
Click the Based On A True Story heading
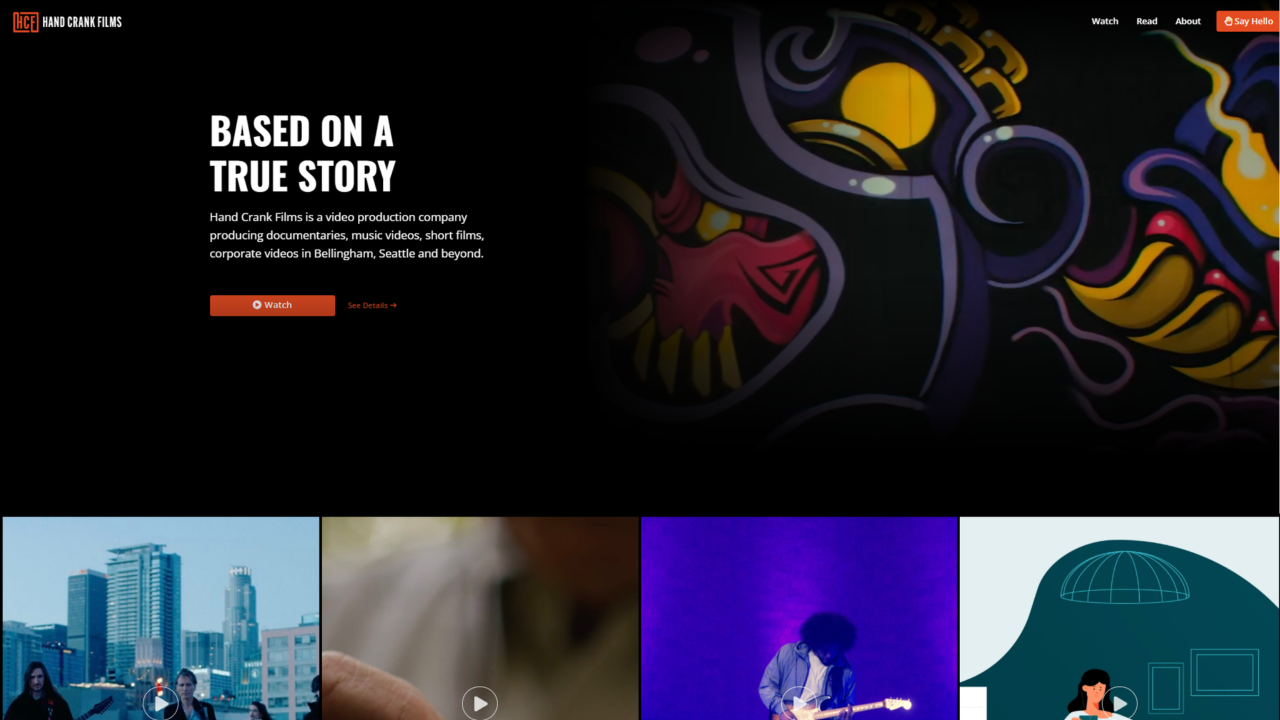click(303, 153)
